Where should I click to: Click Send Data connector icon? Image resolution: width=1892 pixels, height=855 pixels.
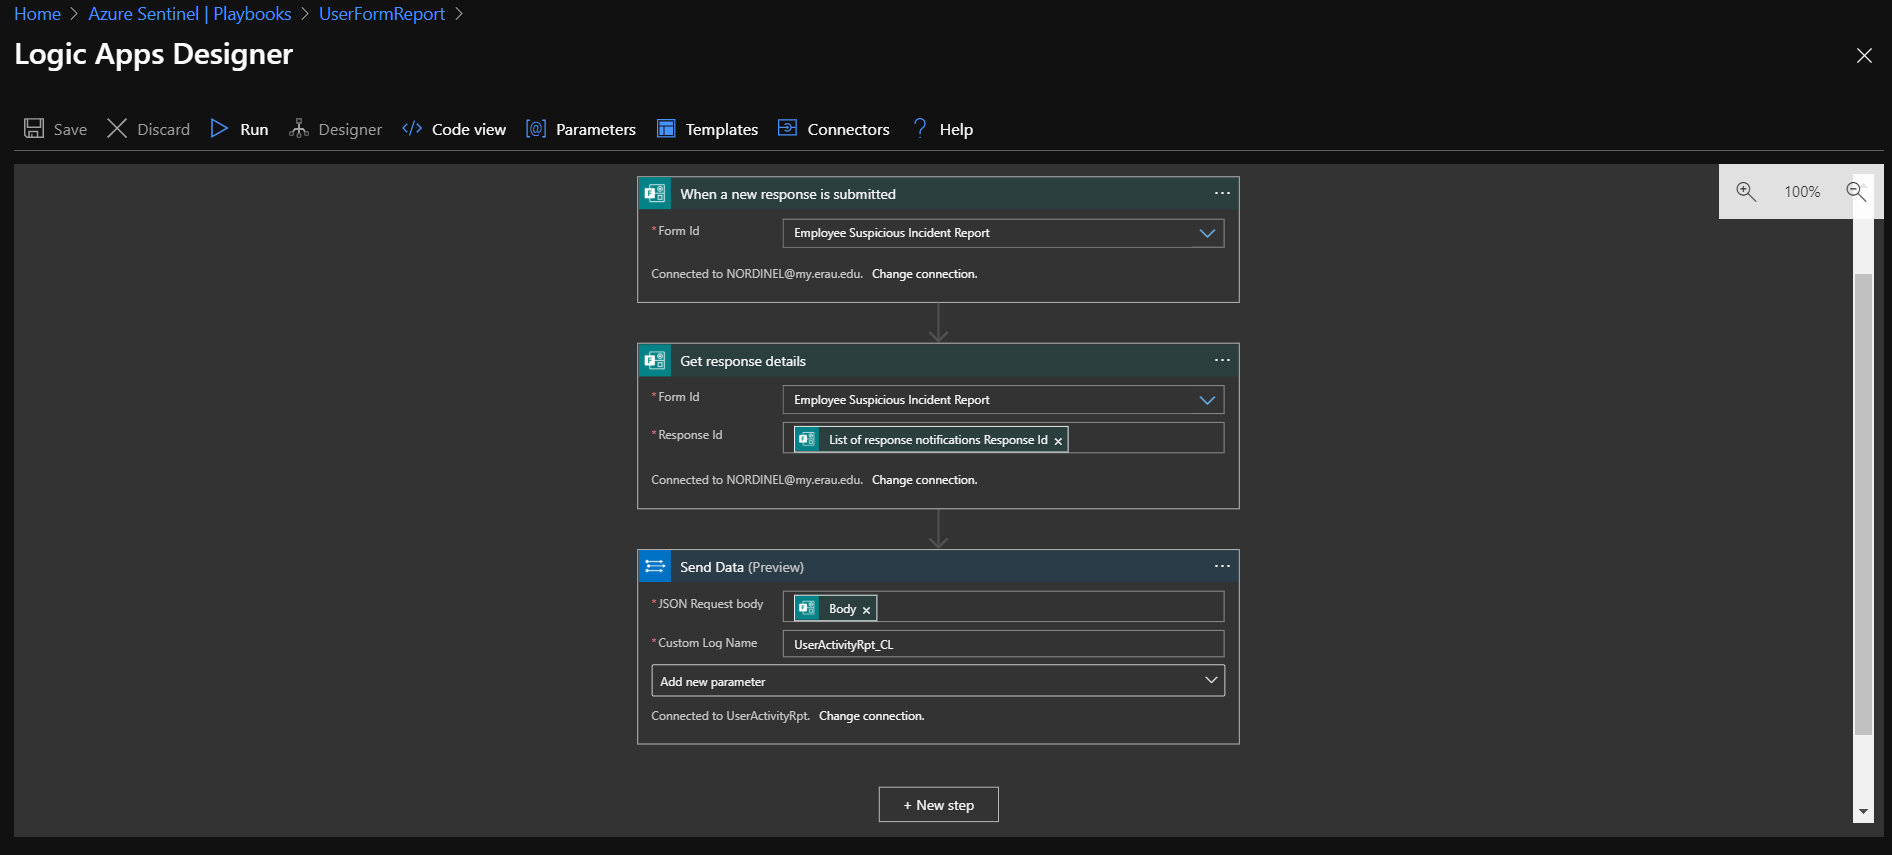655,566
